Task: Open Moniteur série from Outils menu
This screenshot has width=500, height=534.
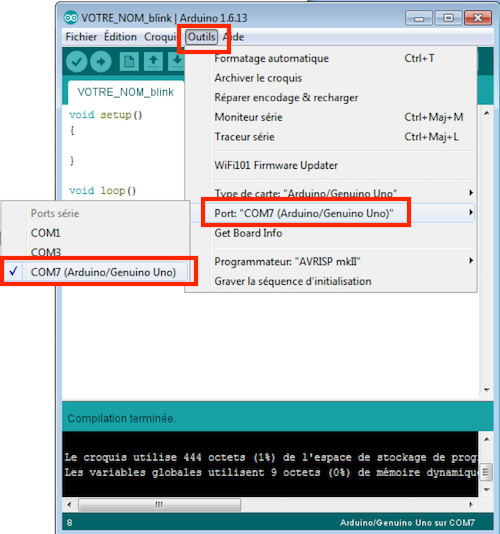Action: [331, 117]
